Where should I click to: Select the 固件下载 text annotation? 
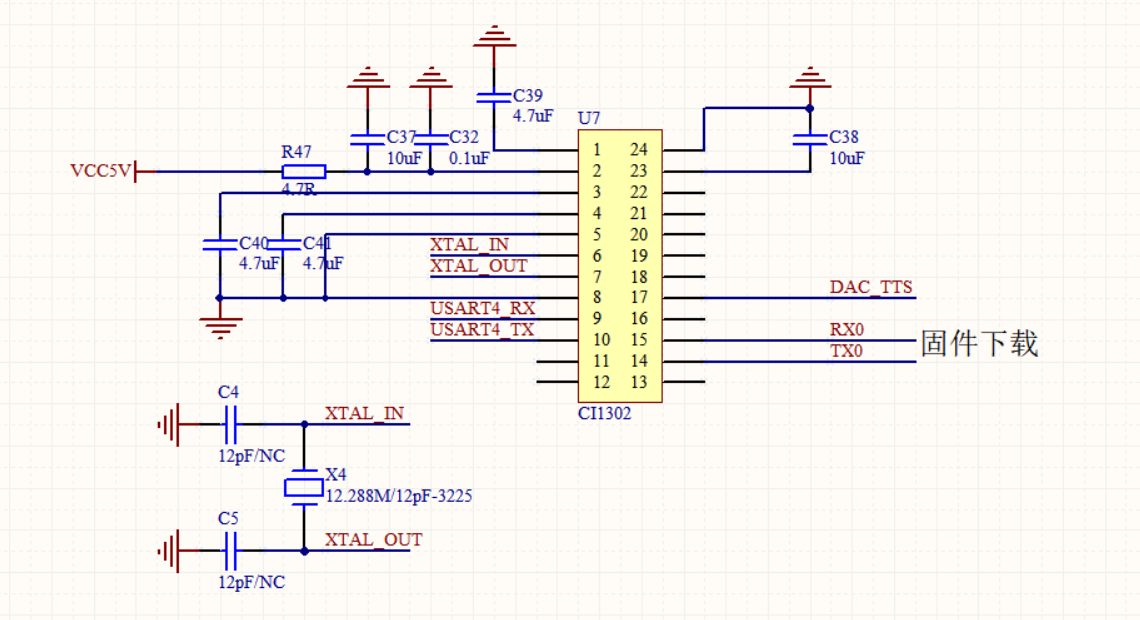click(x=979, y=343)
